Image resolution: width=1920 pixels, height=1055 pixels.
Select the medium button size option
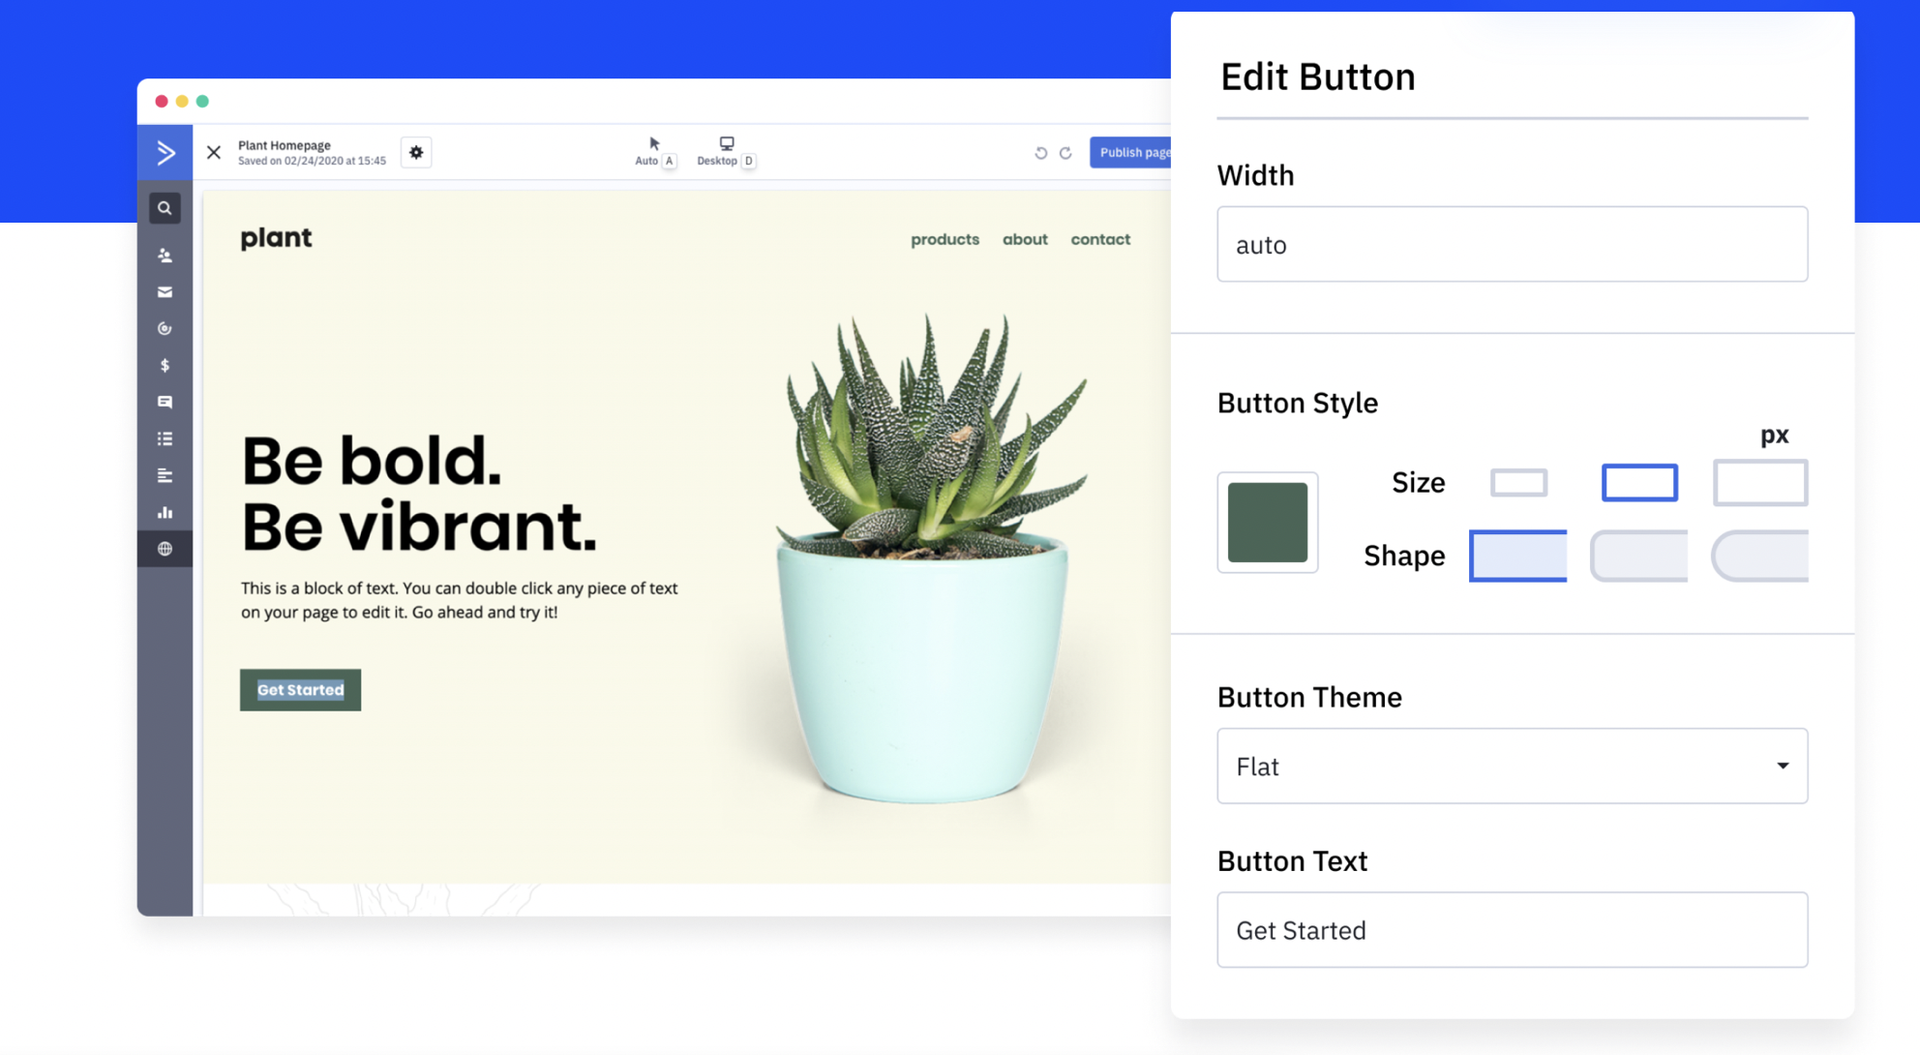tap(1639, 483)
